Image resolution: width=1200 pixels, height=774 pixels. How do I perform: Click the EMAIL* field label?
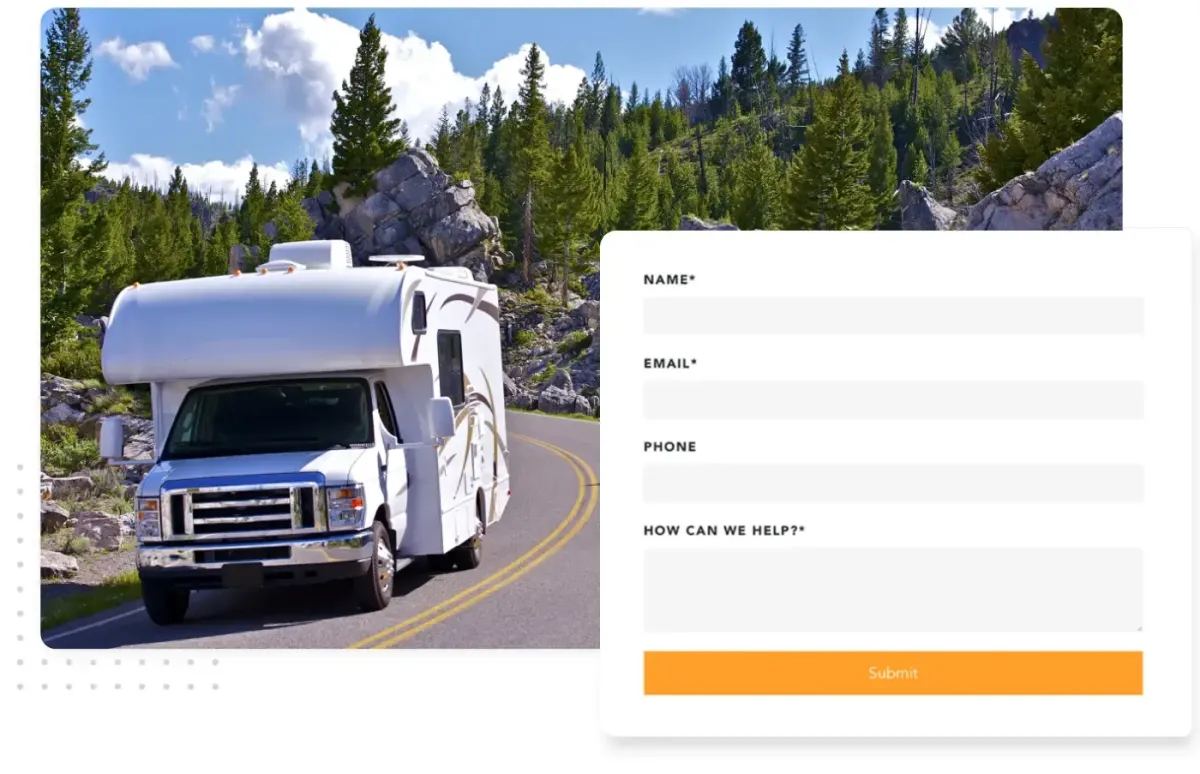point(670,364)
